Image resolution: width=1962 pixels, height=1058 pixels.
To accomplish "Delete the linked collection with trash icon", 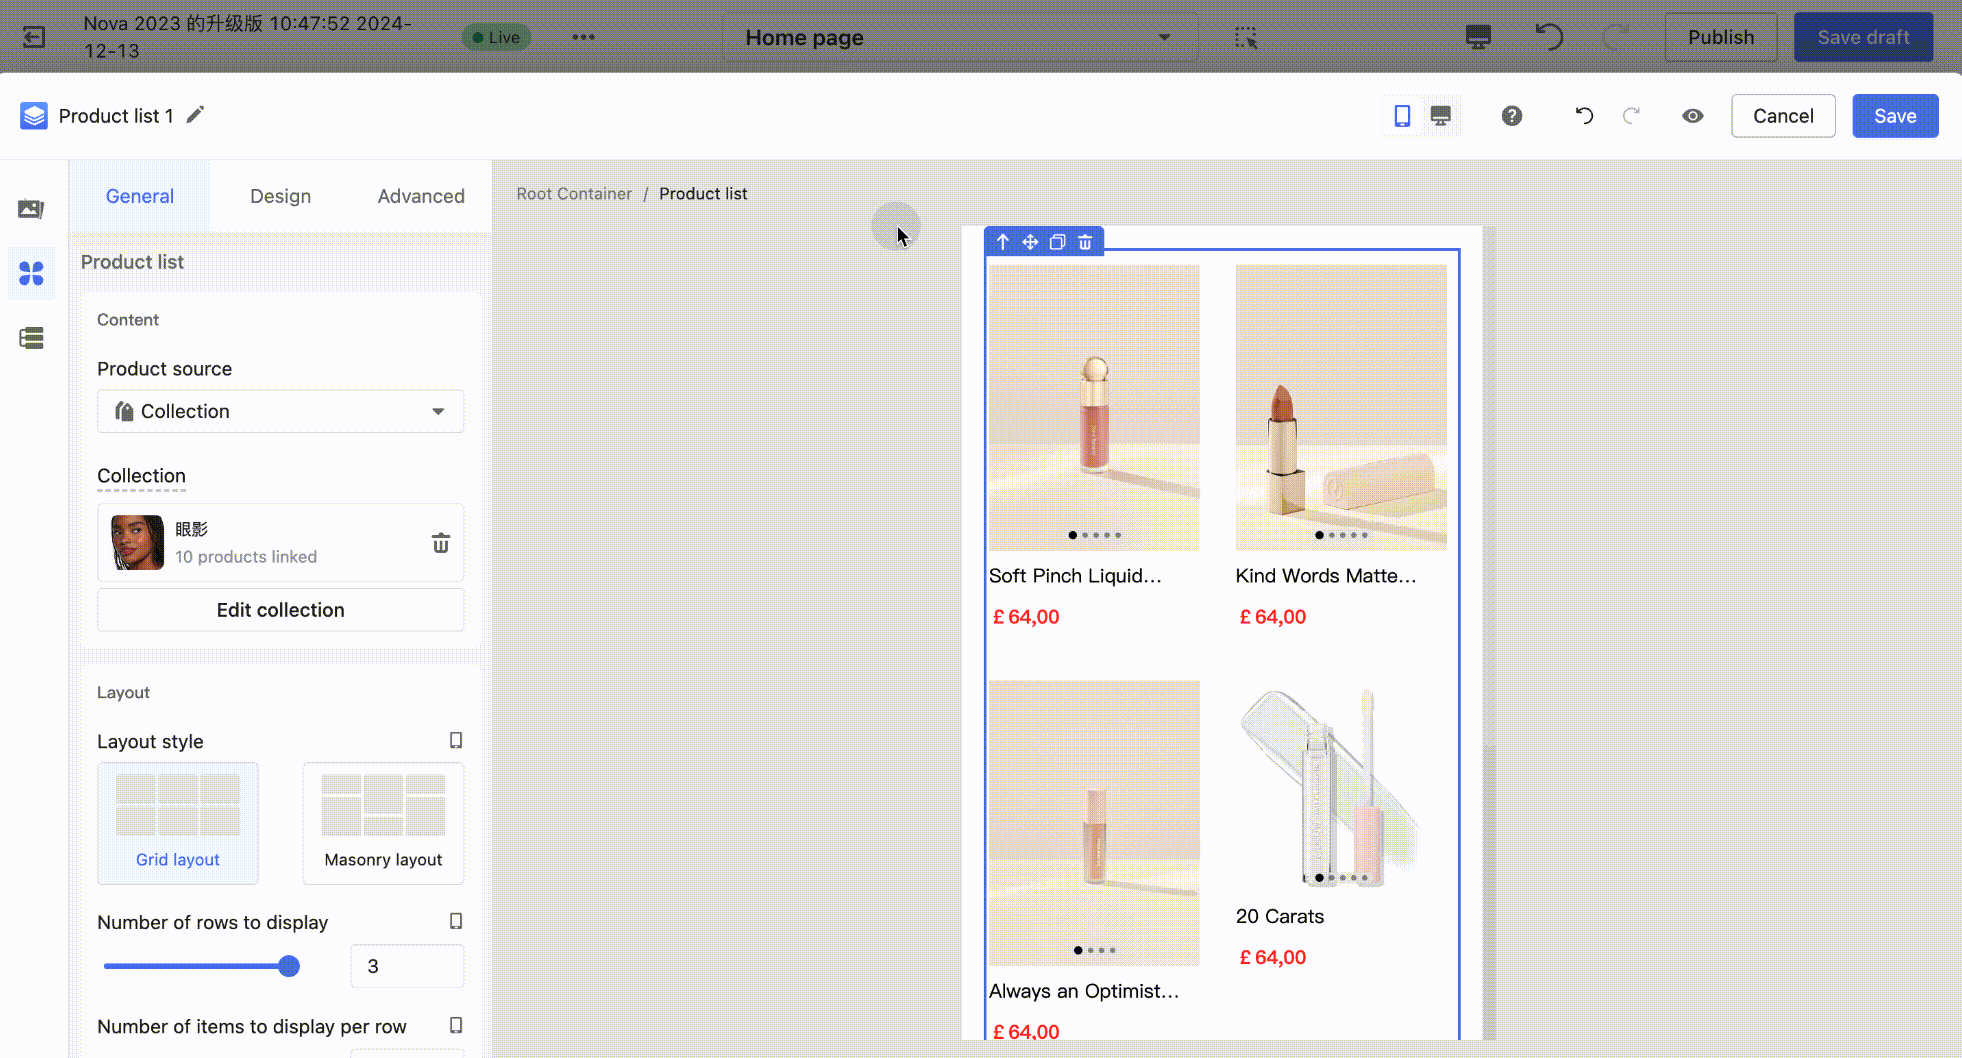I will point(440,543).
